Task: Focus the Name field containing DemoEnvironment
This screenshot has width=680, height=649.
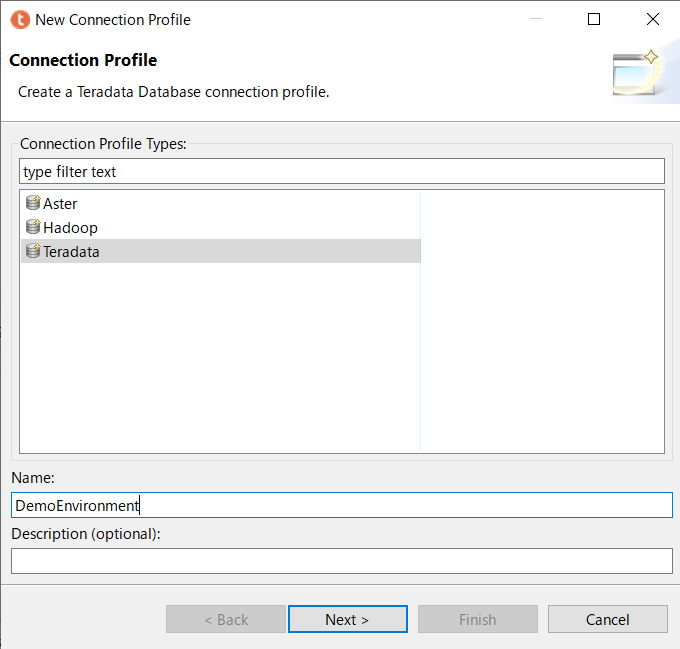Action: tap(341, 505)
